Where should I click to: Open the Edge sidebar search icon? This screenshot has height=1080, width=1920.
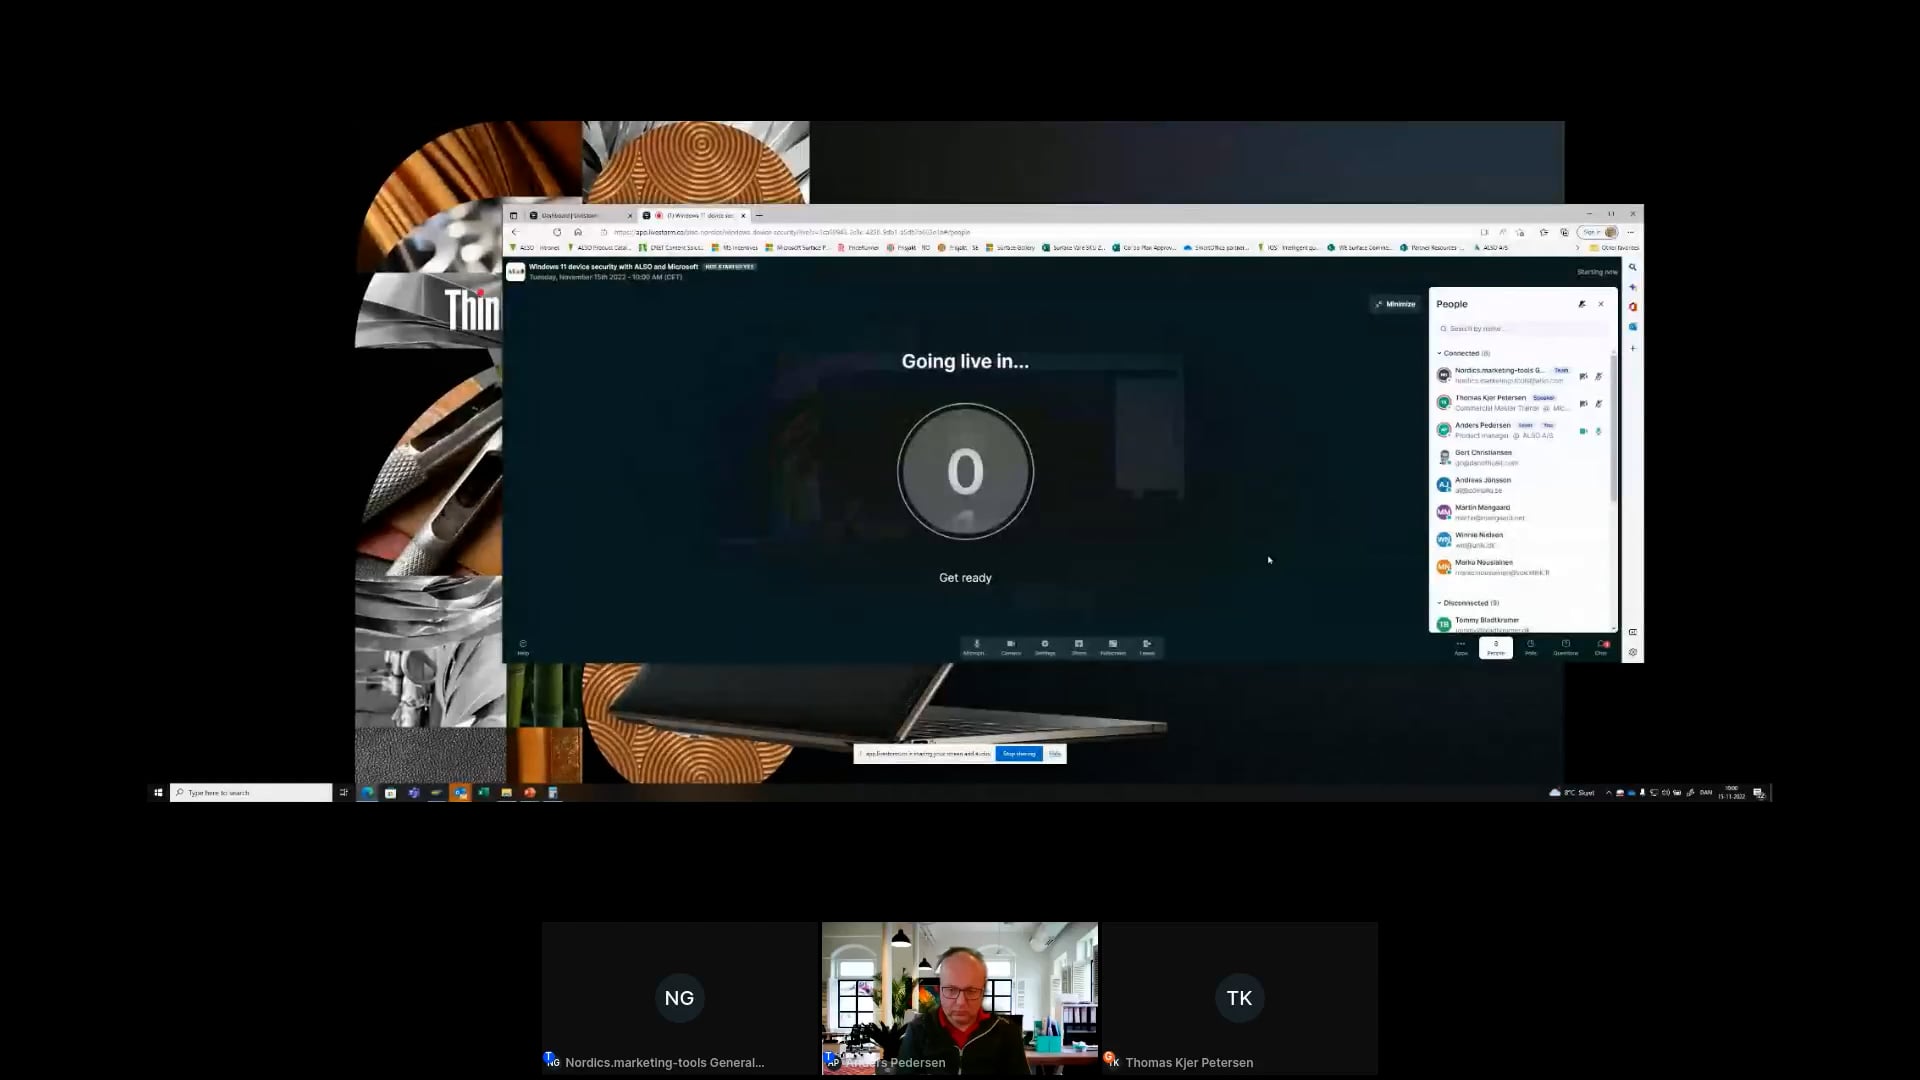click(x=1633, y=267)
